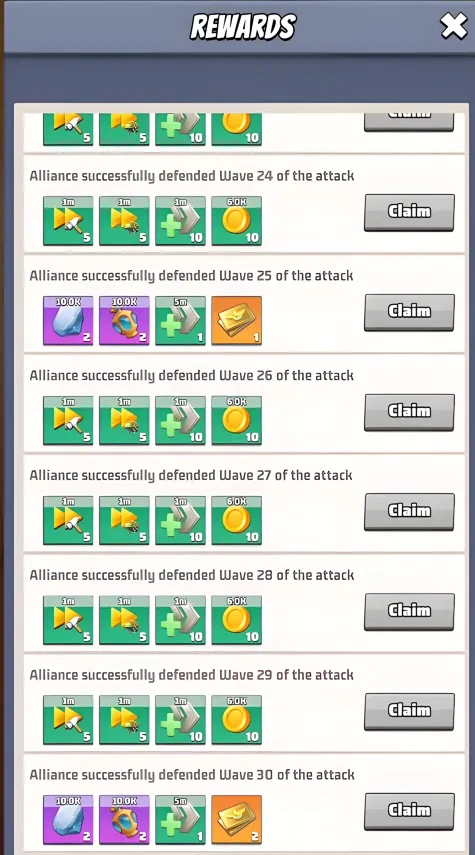Select the Wave 28 gold coin icon

(x=236, y=620)
